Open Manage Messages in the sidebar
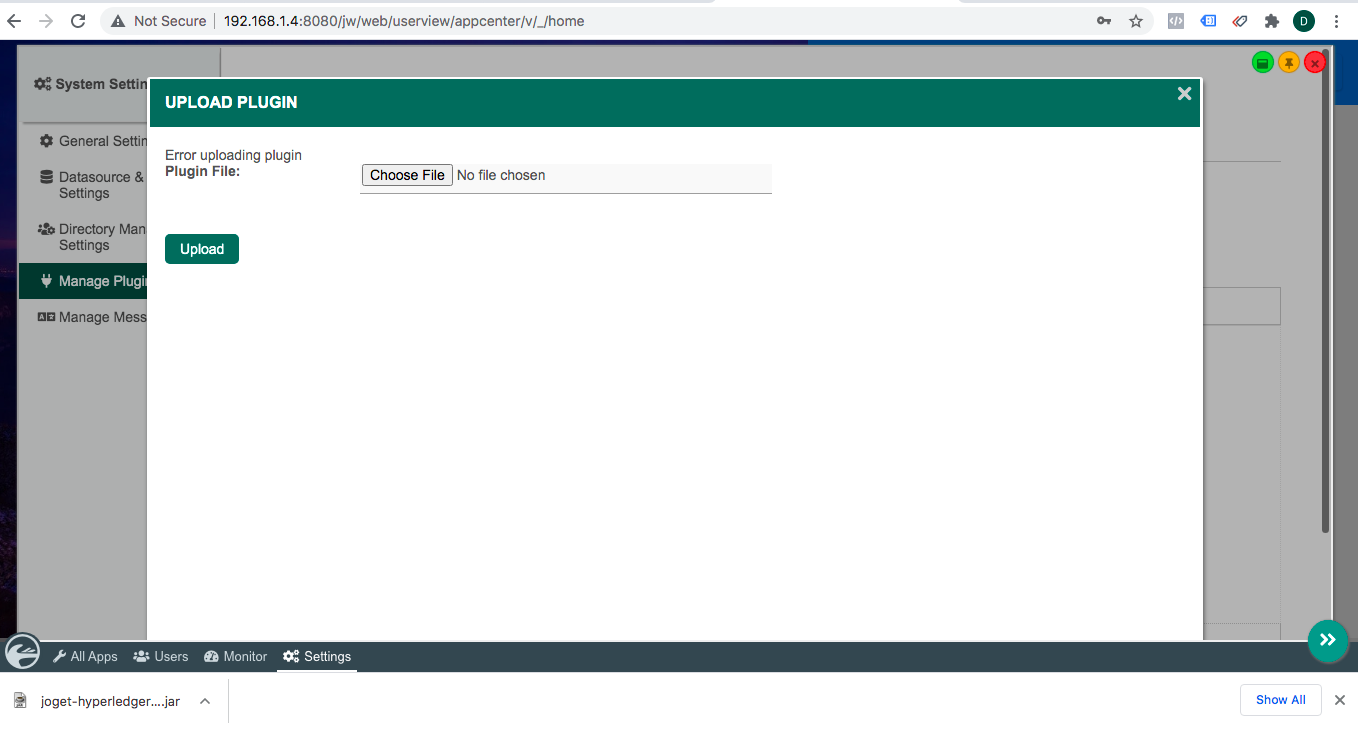1358x729 pixels. (x=84, y=317)
